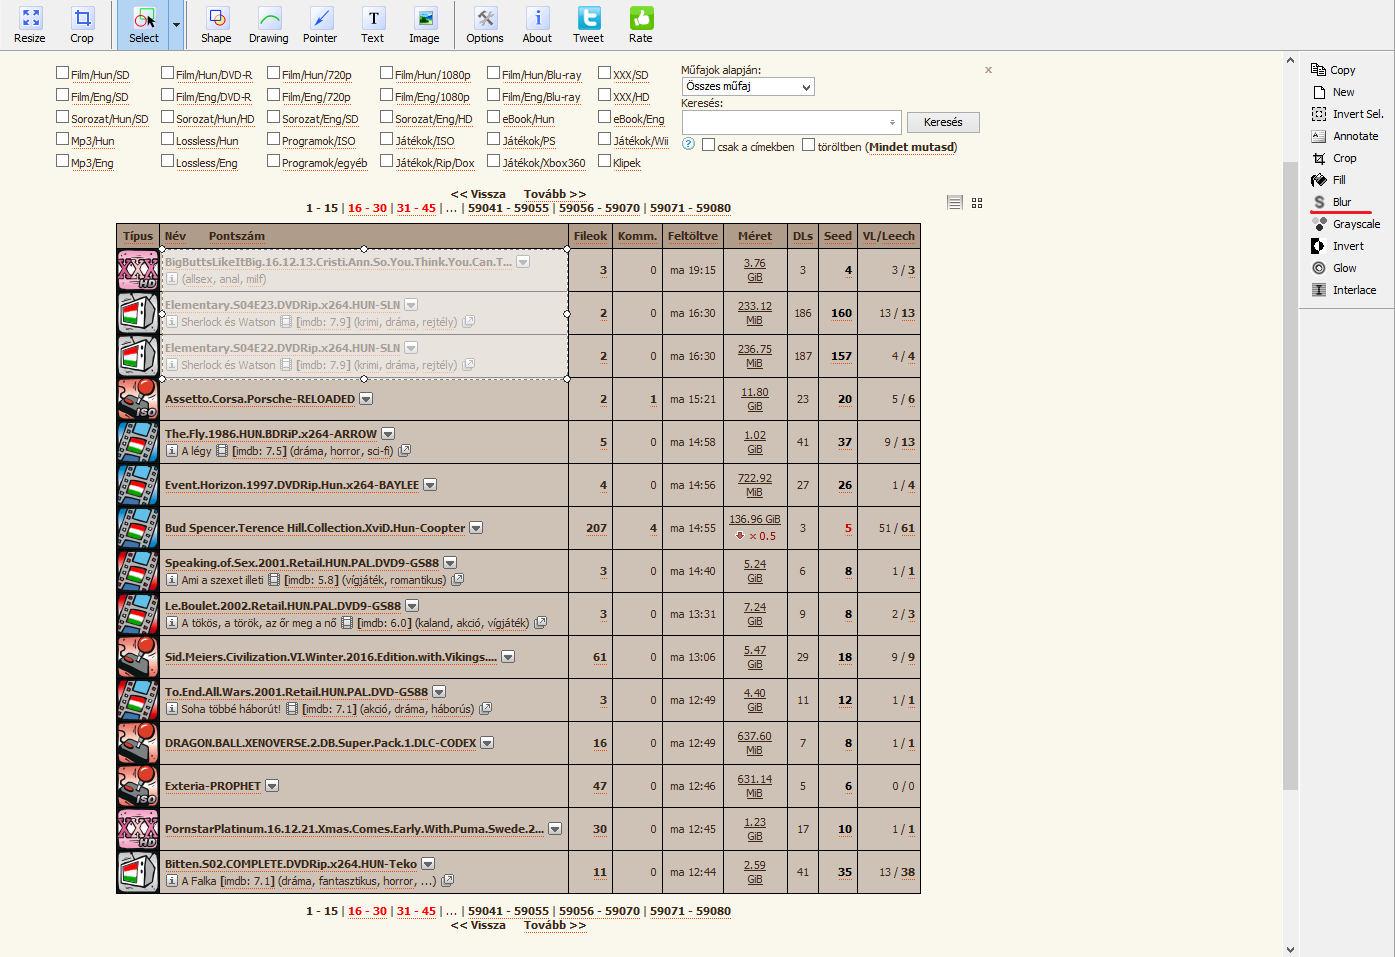This screenshot has height=957, width=1395.
Task: Click help question mark icon near search
Action: [x=688, y=144]
